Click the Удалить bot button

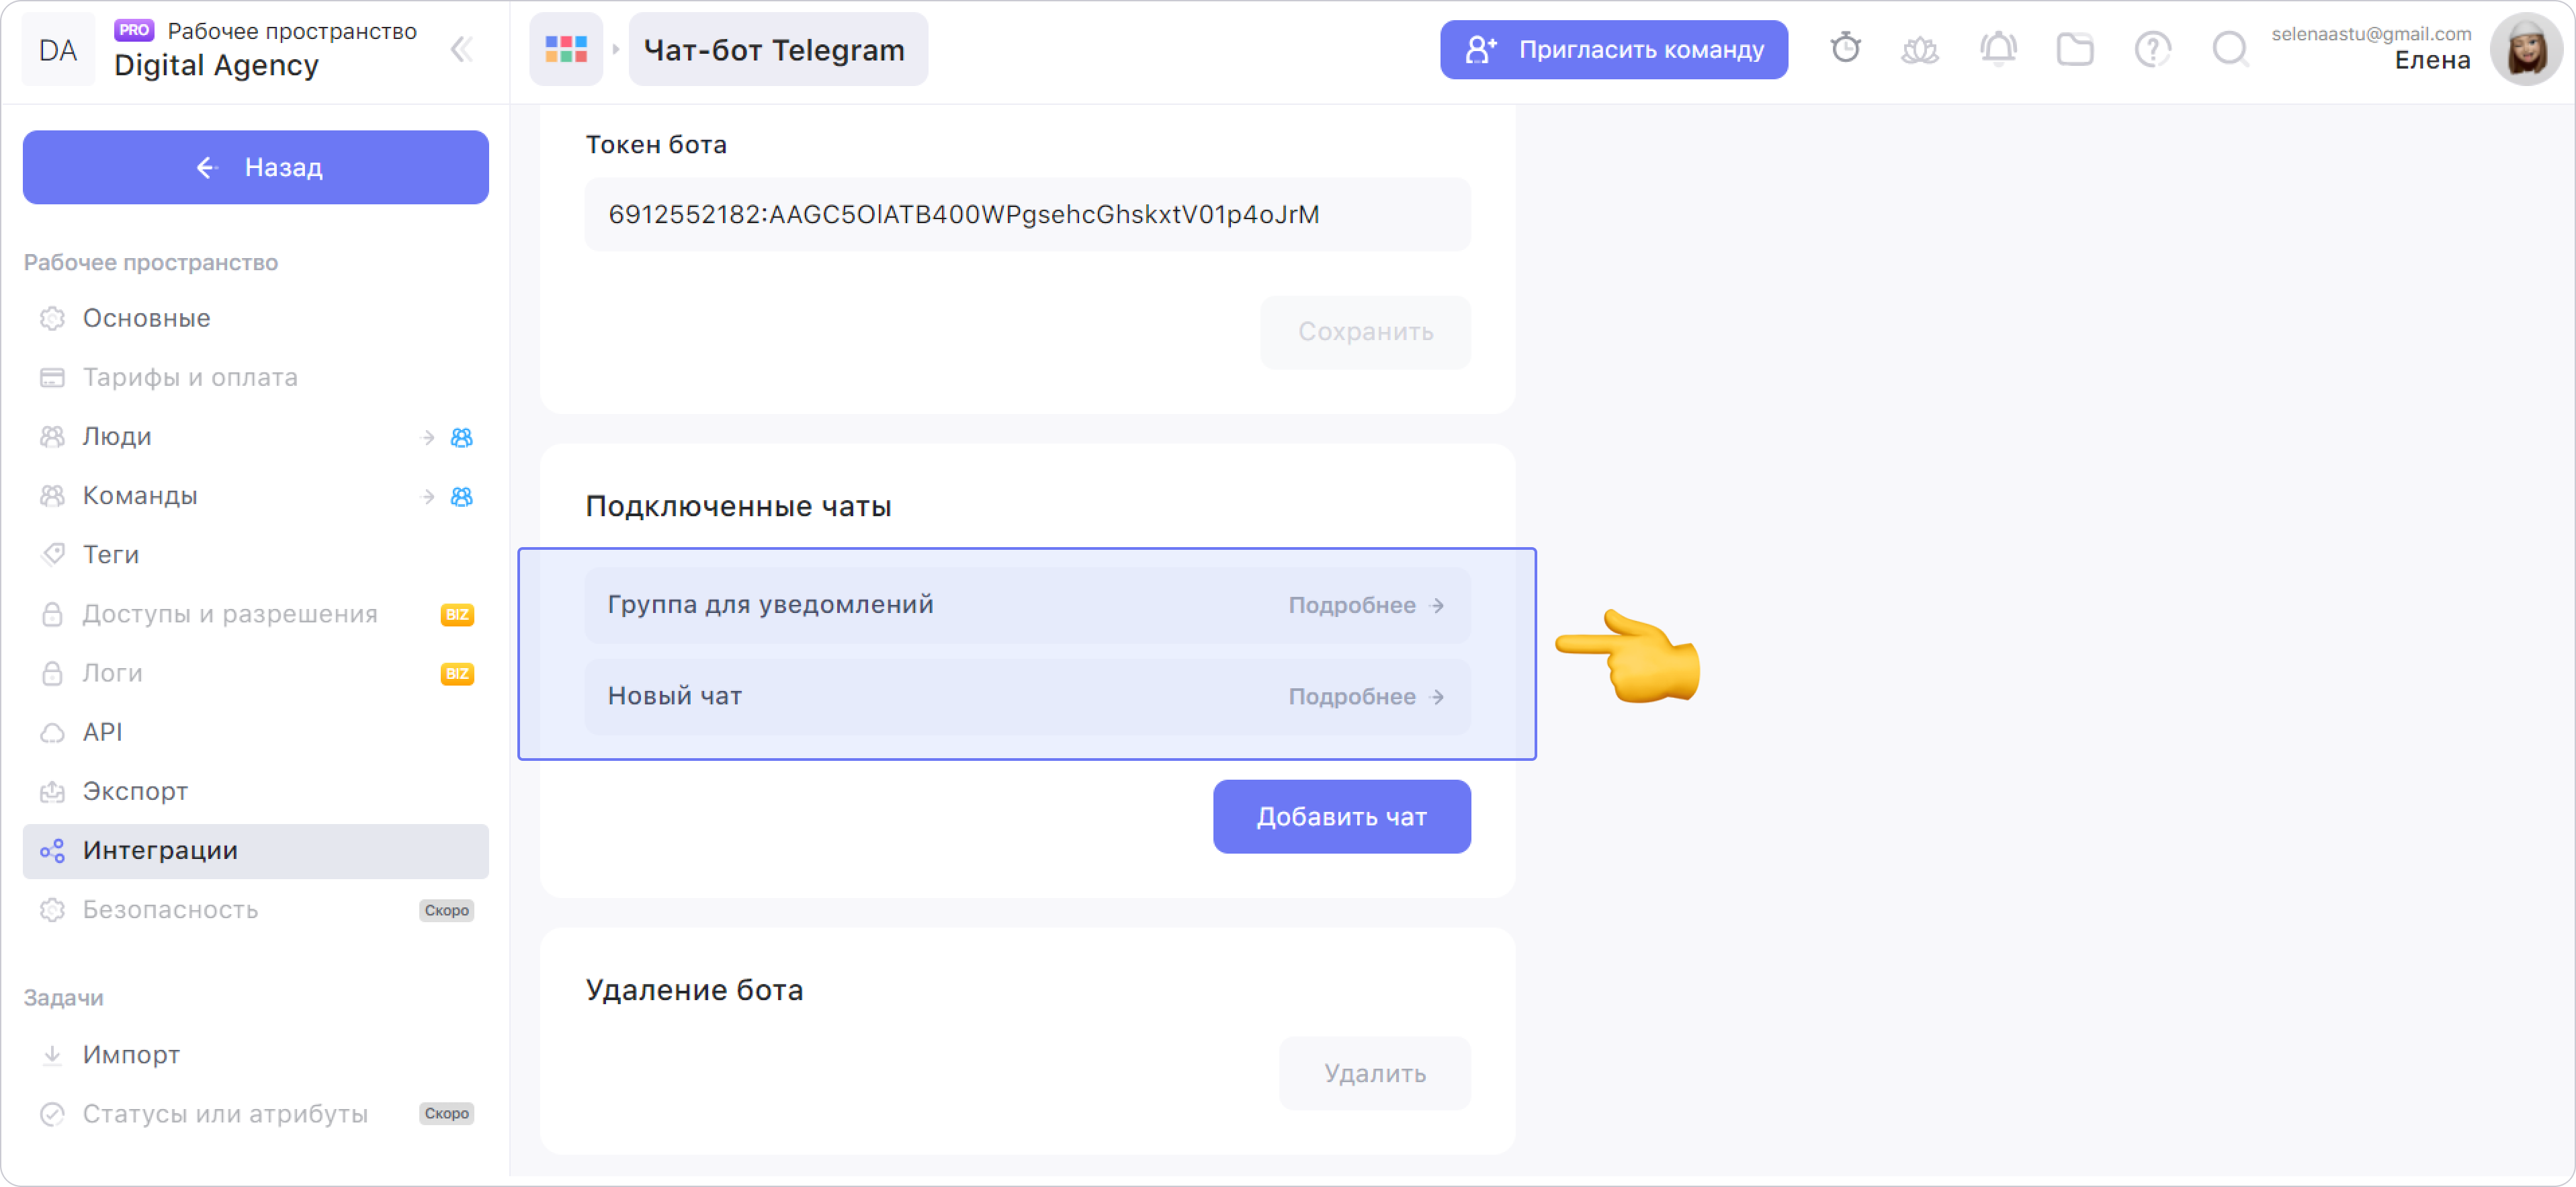click(1374, 1073)
